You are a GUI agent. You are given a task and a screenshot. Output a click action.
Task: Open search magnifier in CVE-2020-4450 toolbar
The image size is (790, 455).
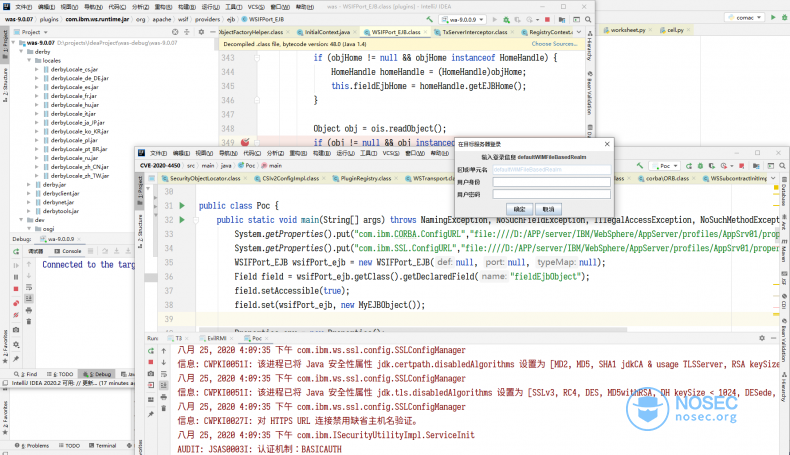coord(782,166)
